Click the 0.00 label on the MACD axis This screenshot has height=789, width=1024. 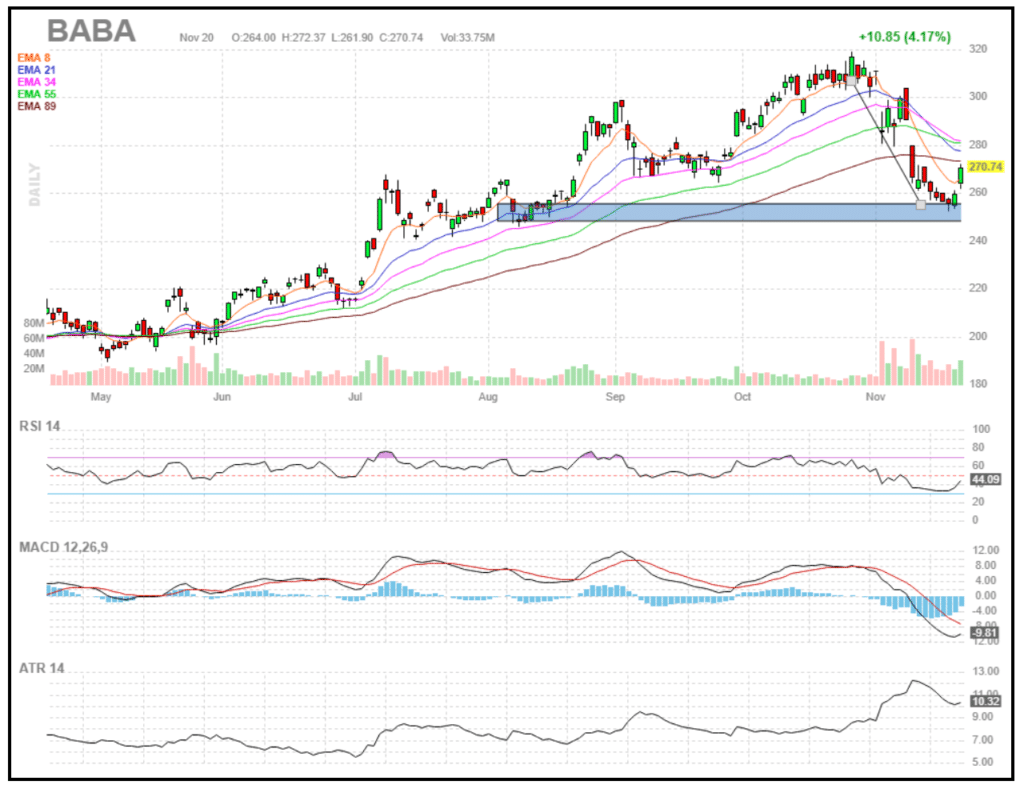coord(985,596)
